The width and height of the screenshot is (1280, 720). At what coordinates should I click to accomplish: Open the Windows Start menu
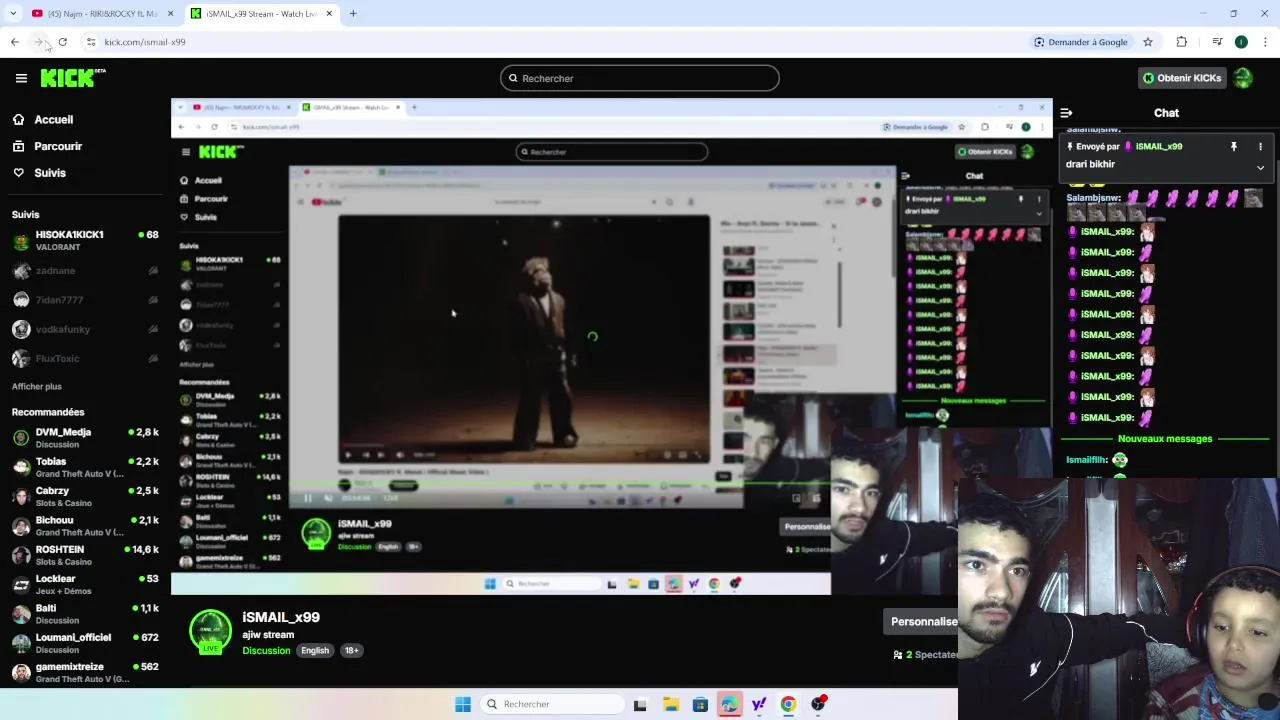pos(463,704)
